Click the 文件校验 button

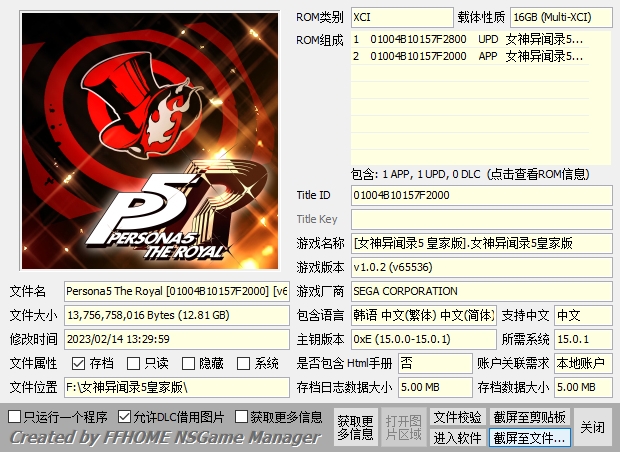click(x=457, y=417)
